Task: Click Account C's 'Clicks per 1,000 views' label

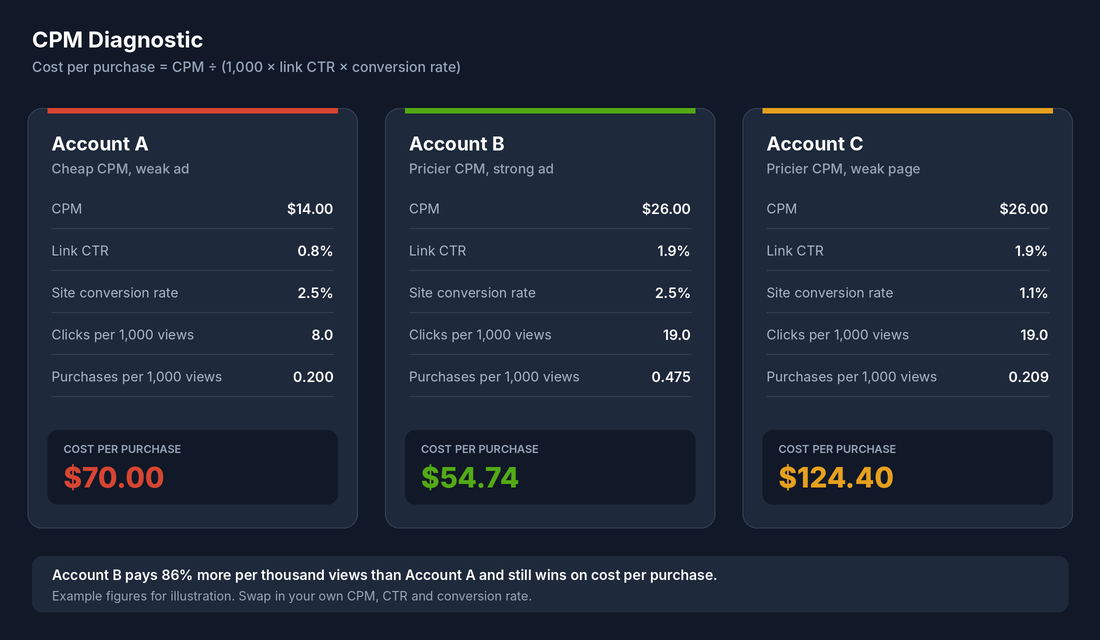Action: pos(838,335)
